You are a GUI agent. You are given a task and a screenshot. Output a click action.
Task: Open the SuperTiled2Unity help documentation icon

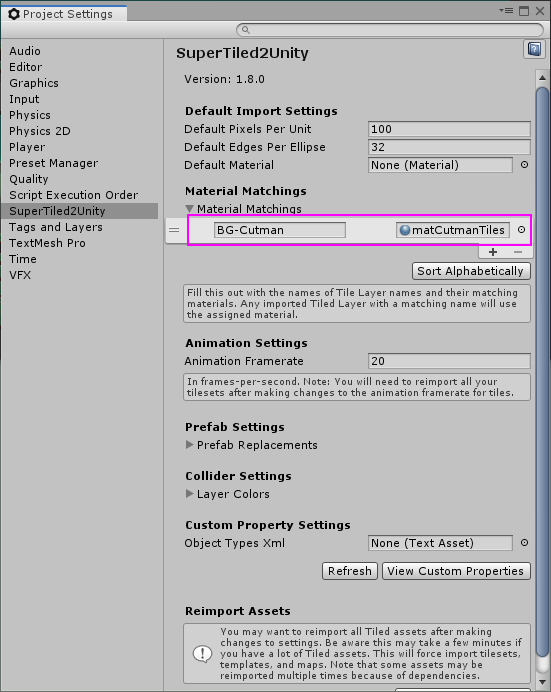(x=534, y=49)
